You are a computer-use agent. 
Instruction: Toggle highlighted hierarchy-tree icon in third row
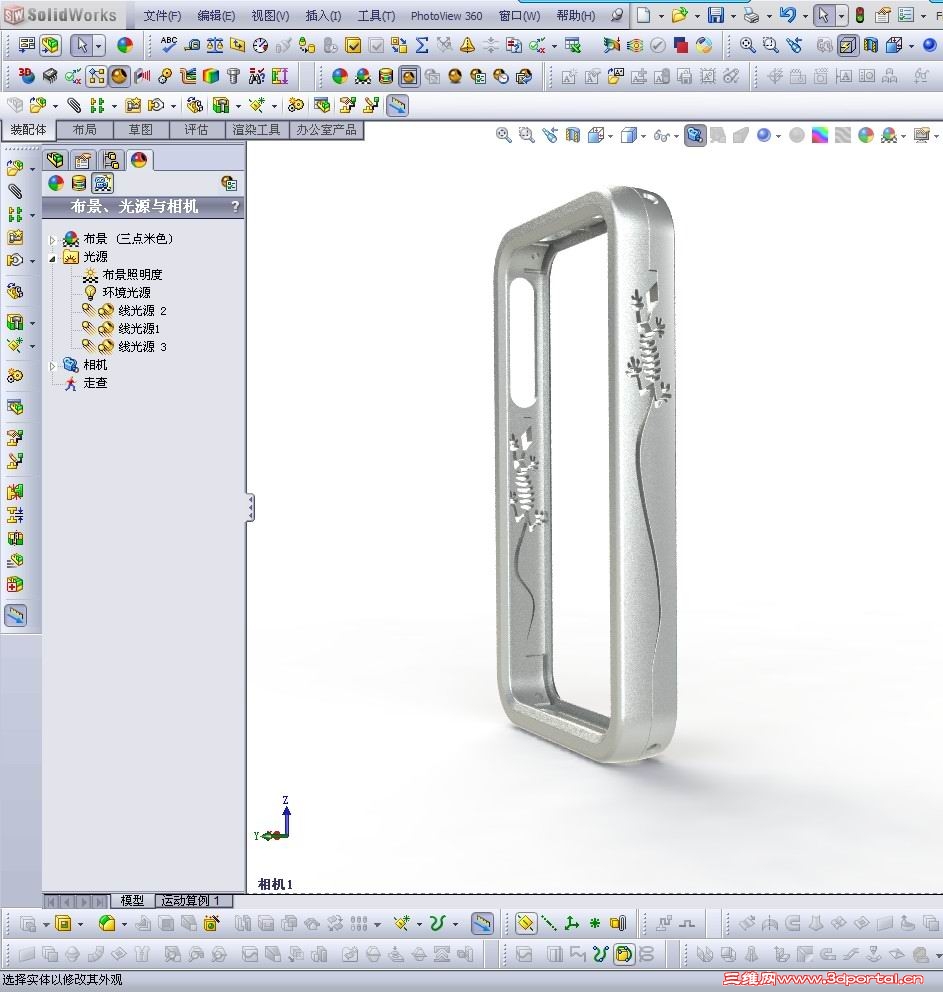tap(97, 77)
